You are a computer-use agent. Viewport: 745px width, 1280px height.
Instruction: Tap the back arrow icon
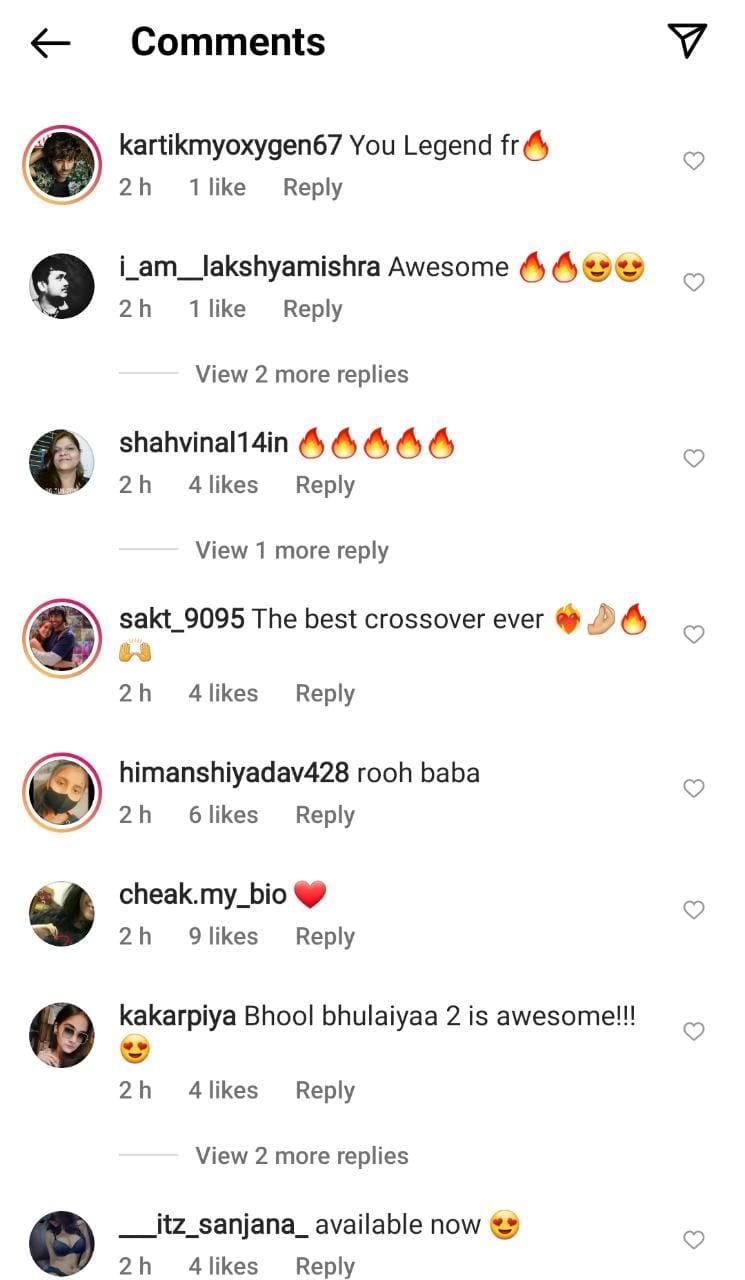tap(51, 42)
